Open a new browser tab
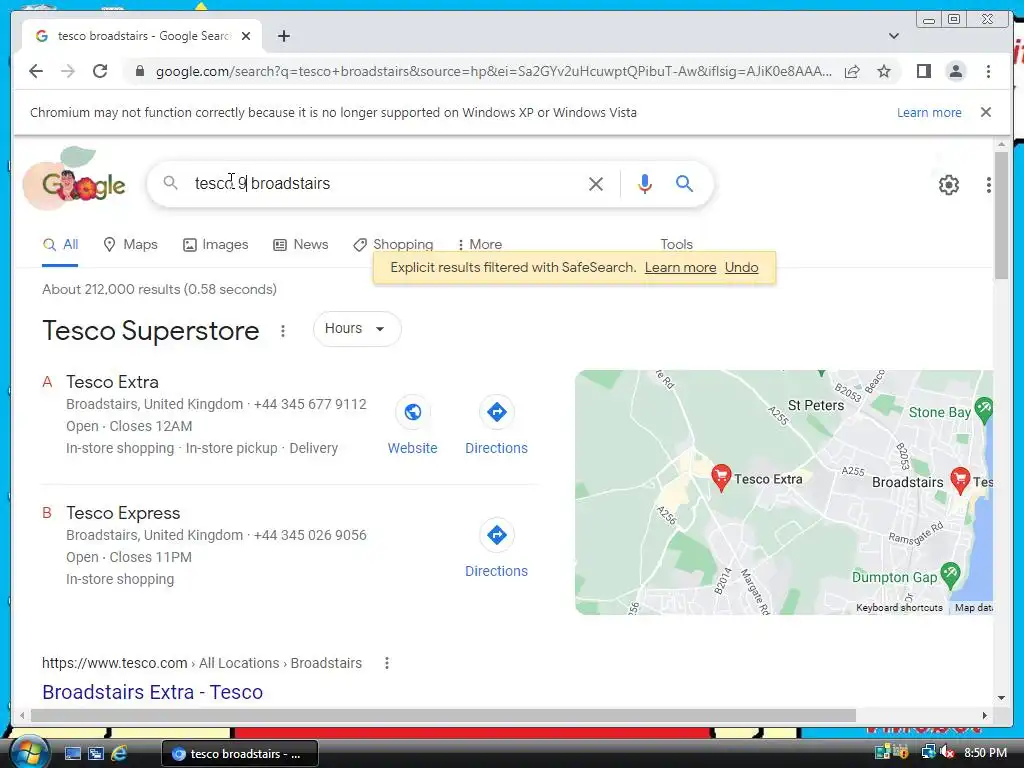Image resolution: width=1024 pixels, height=768 pixels. point(283,36)
